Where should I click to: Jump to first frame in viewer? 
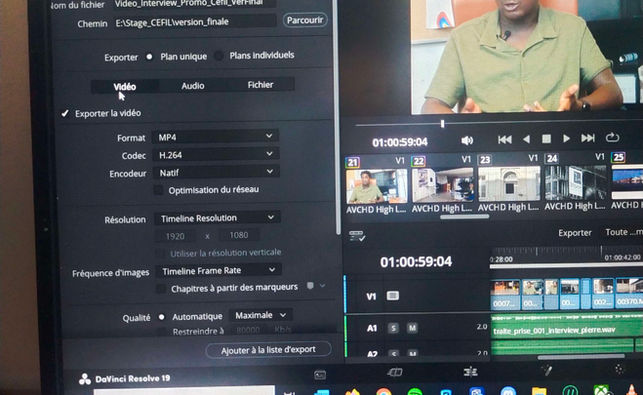pyautogui.click(x=505, y=140)
